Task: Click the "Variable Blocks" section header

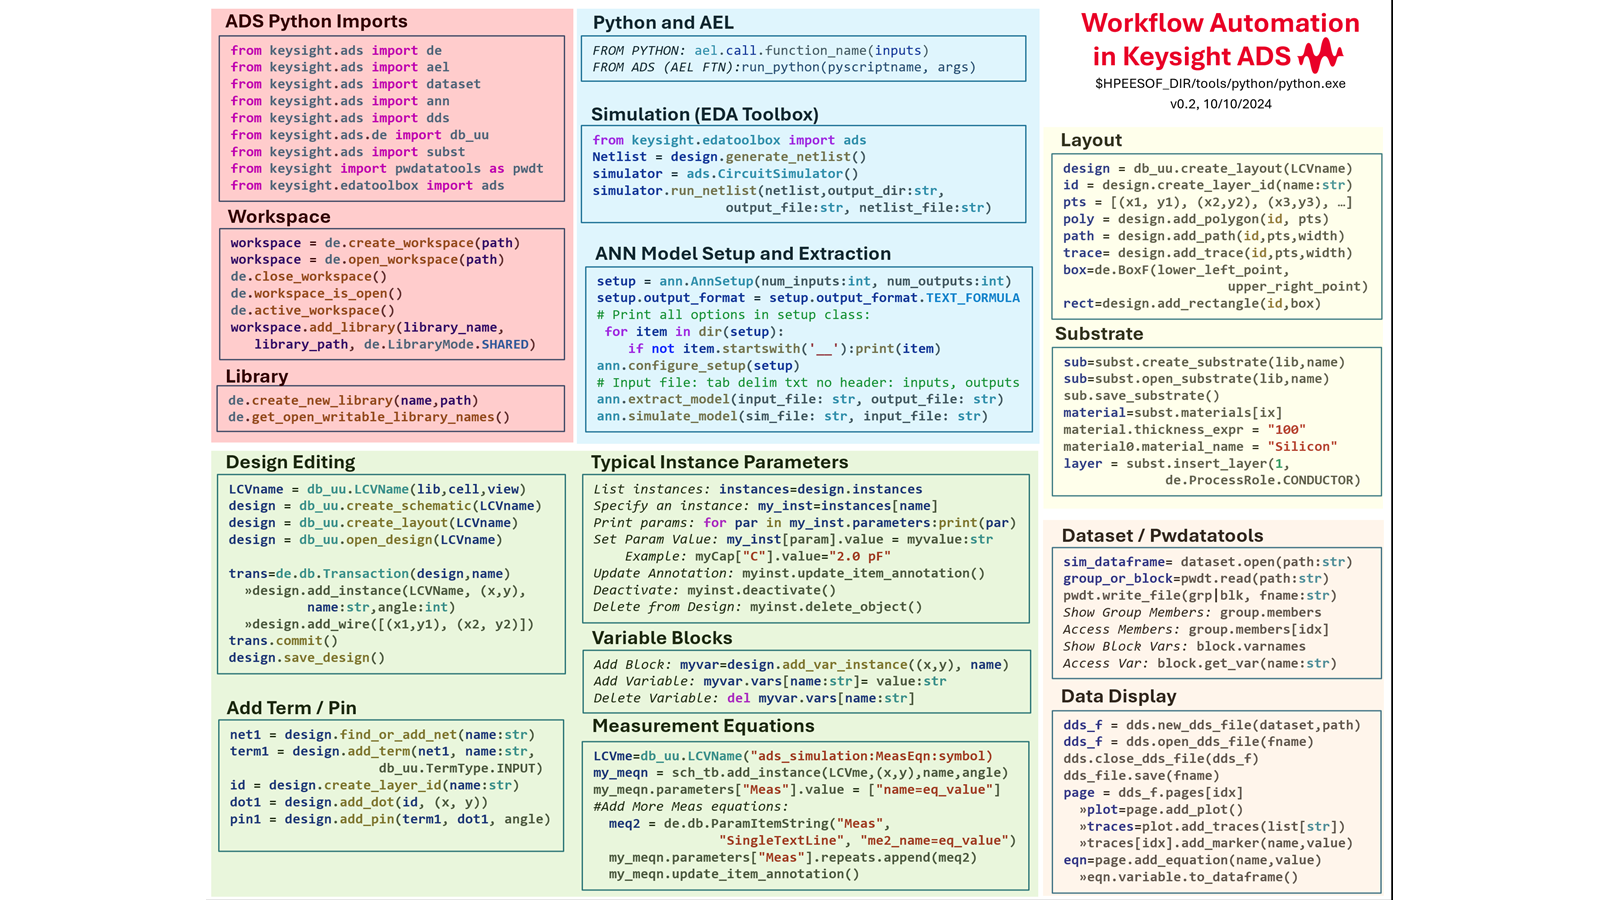Action: [661, 637]
